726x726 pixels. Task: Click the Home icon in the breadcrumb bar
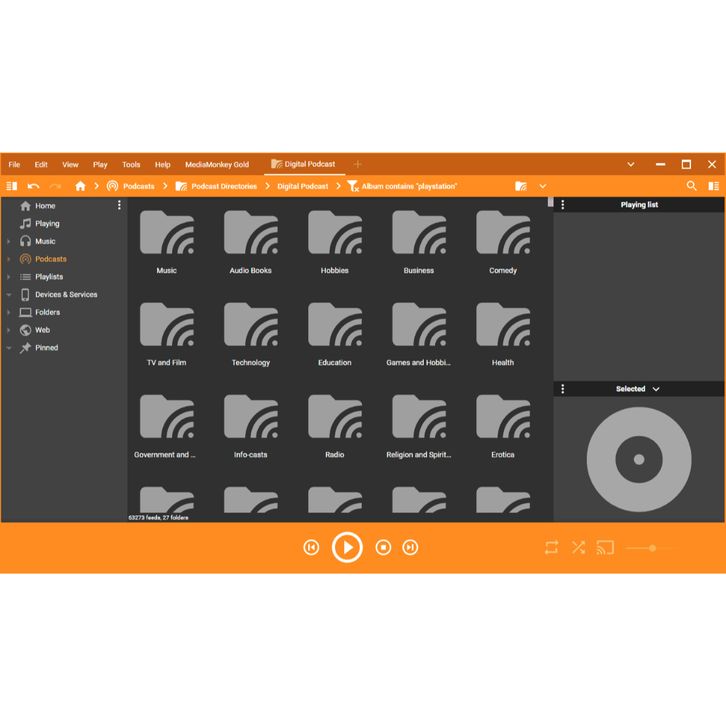(x=80, y=186)
